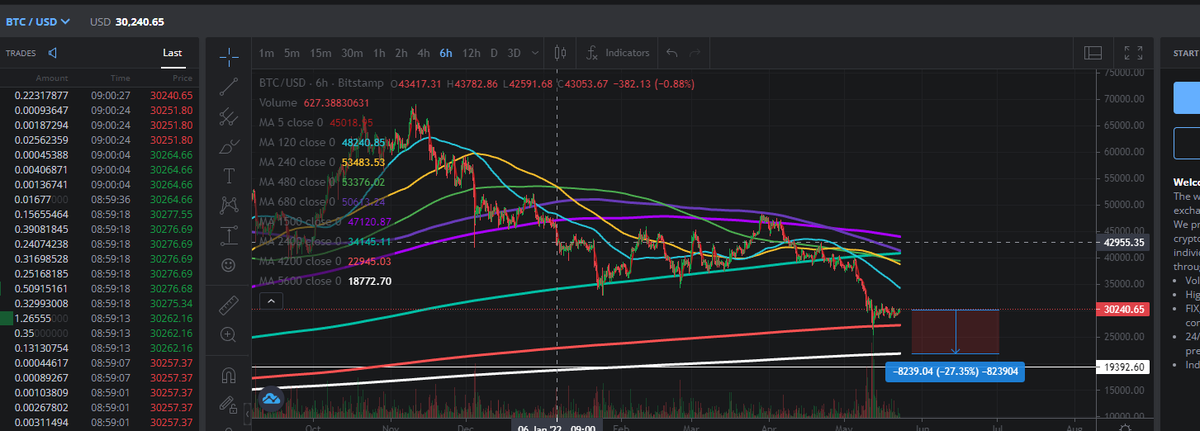Toggle magnet mode for drawings
The image size is (1200, 431).
click(229, 376)
